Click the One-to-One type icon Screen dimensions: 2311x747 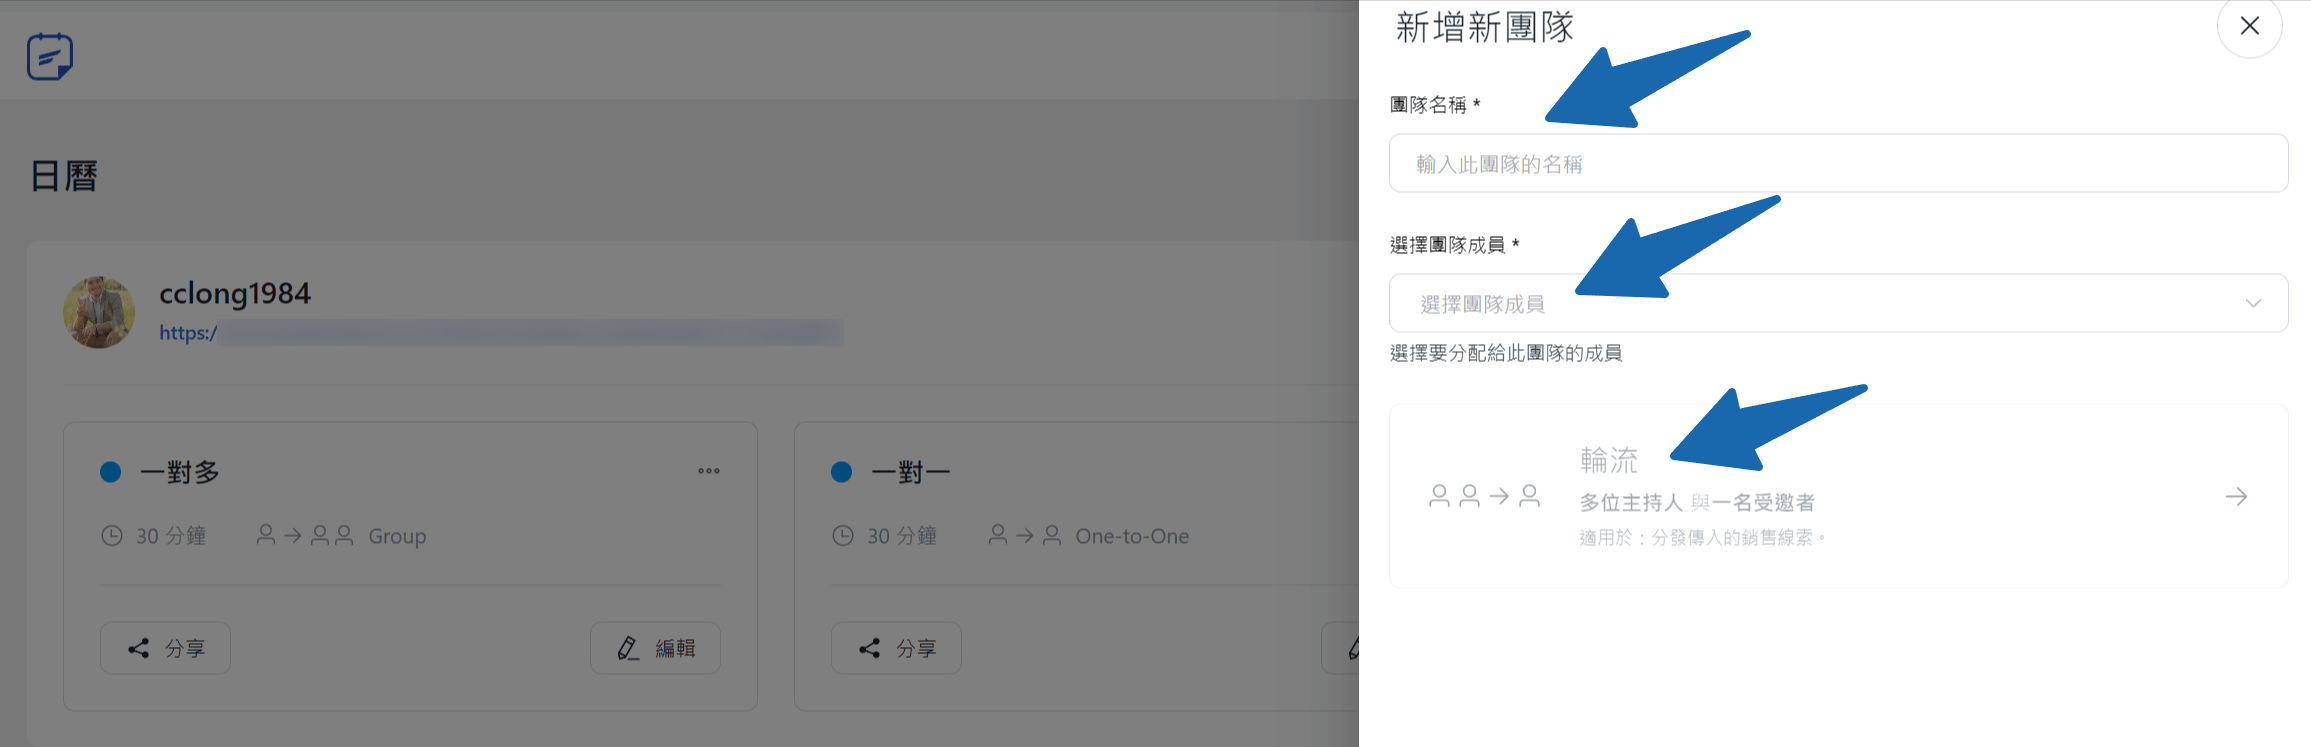coord(1025,536)
